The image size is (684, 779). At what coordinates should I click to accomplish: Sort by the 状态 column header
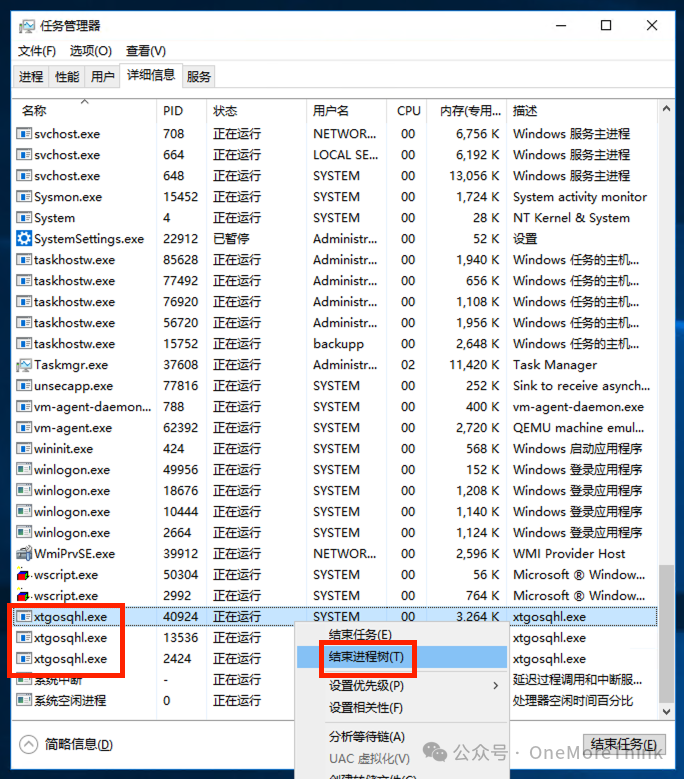256,110
